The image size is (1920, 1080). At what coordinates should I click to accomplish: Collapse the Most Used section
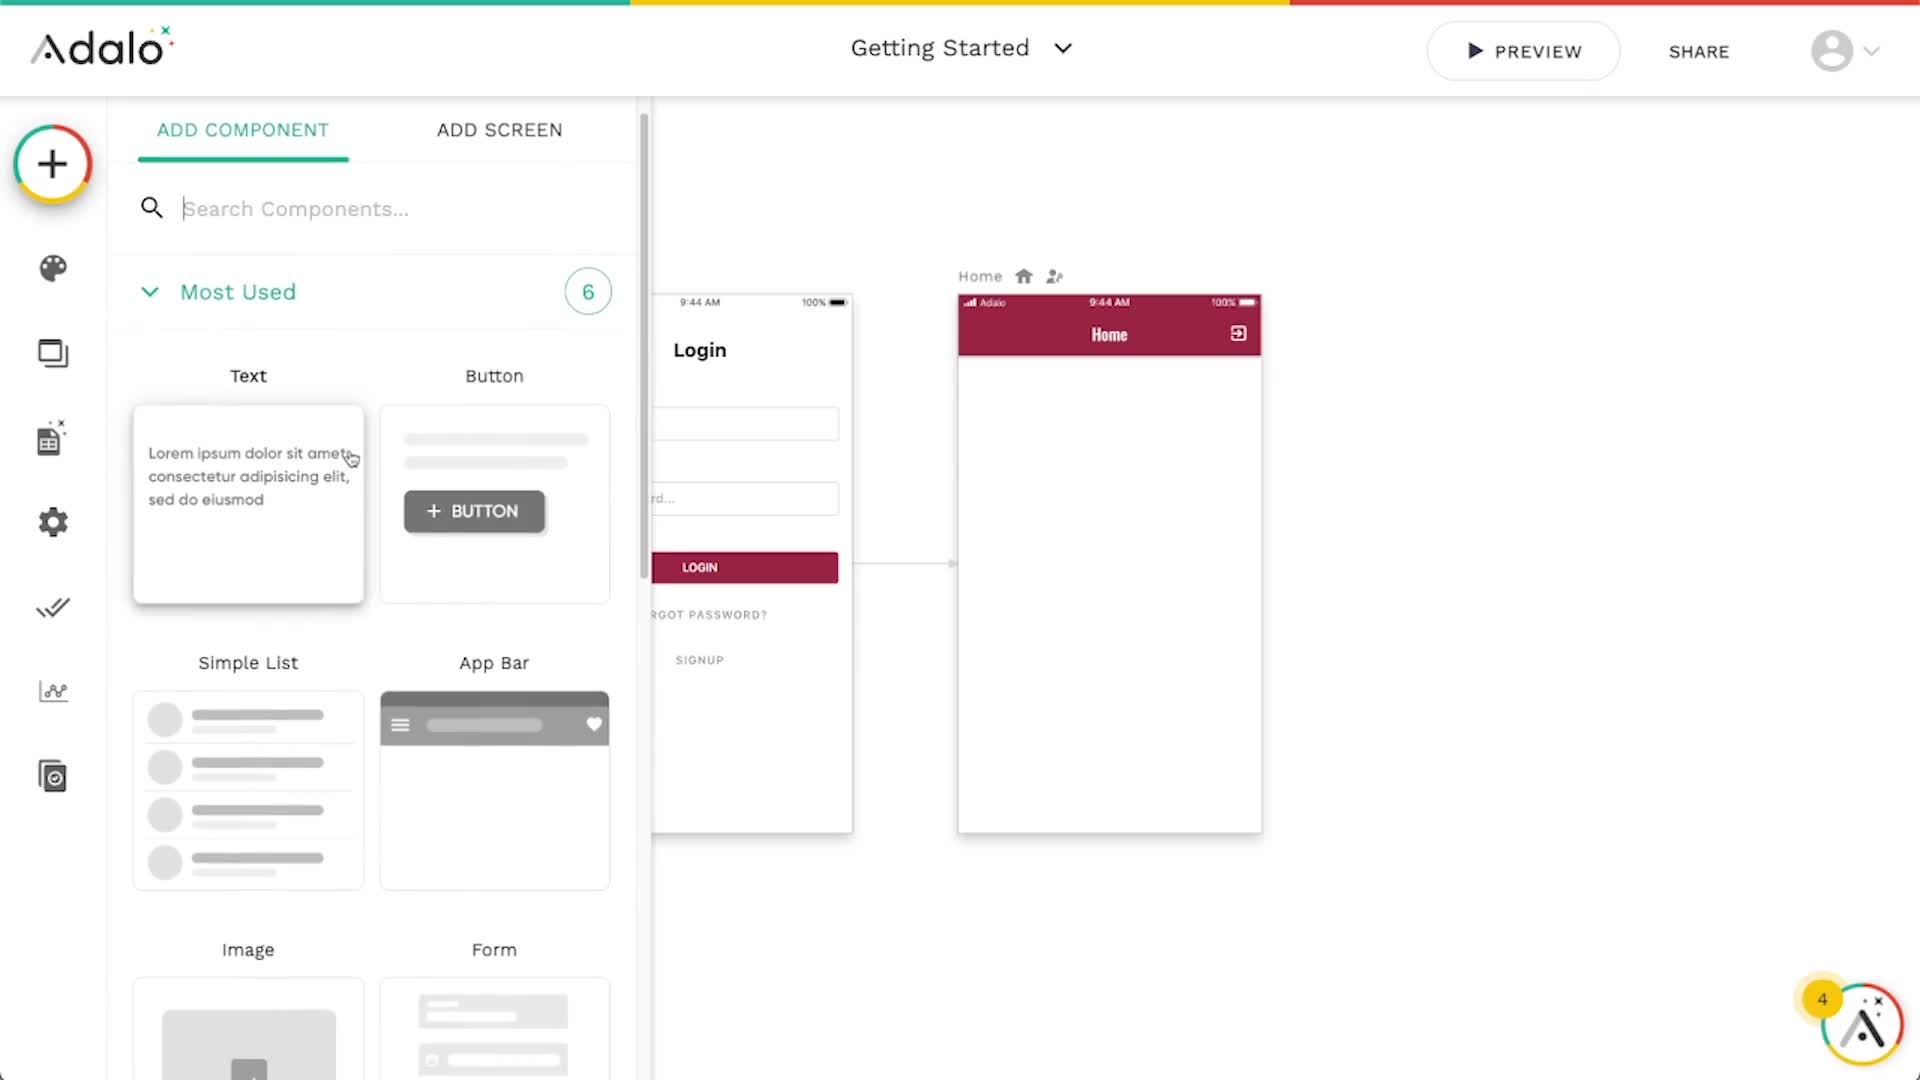pyautogui.click(x=150, y=292)
